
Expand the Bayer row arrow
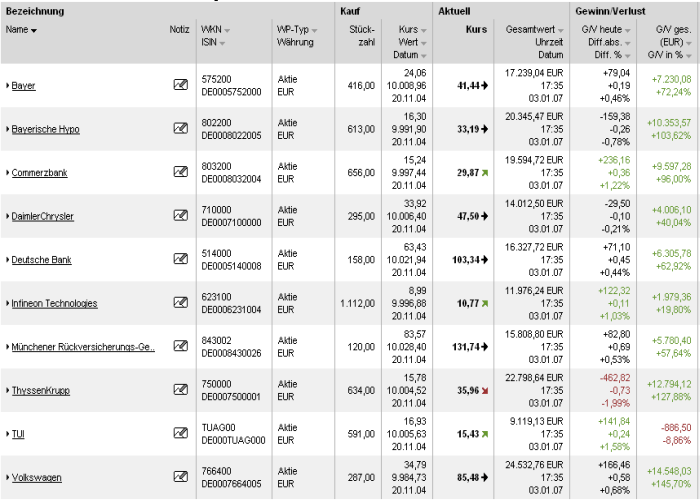[8, 86]
